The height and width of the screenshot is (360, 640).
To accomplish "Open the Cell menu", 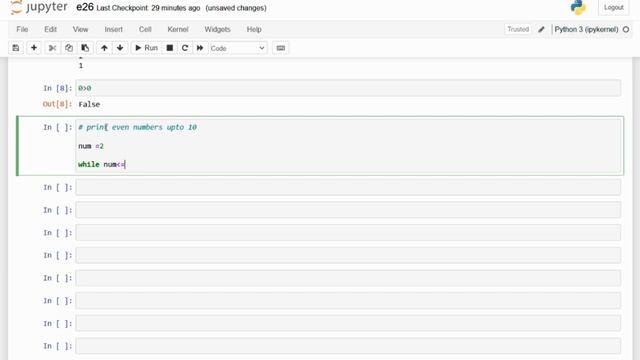I will pyautogui.click(x=145, y=29).
